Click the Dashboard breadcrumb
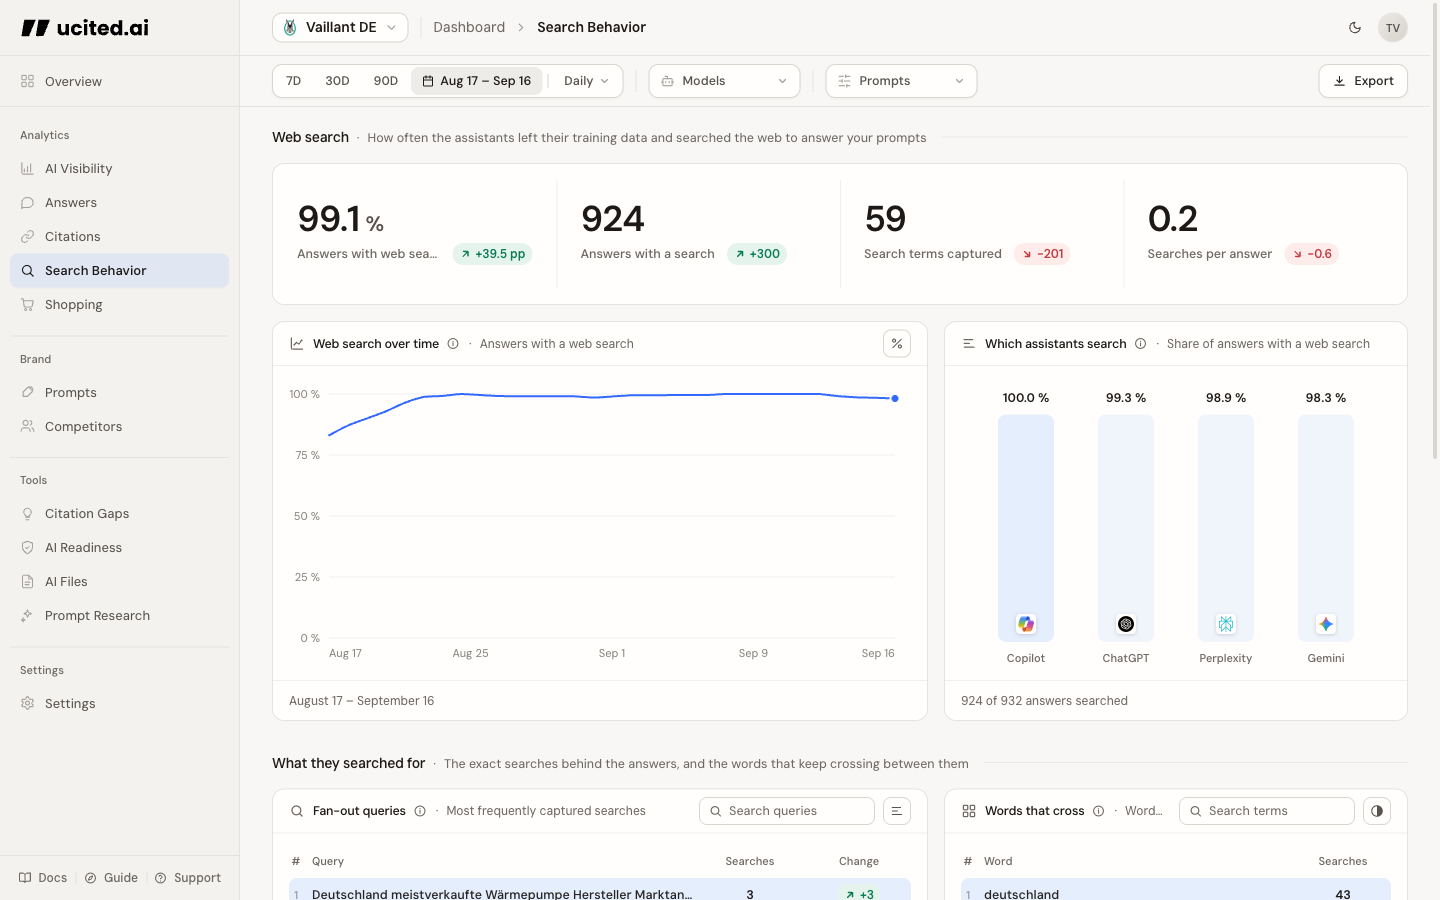The width and height of the screenshot is (1440, 900). [x=469, y=27]
